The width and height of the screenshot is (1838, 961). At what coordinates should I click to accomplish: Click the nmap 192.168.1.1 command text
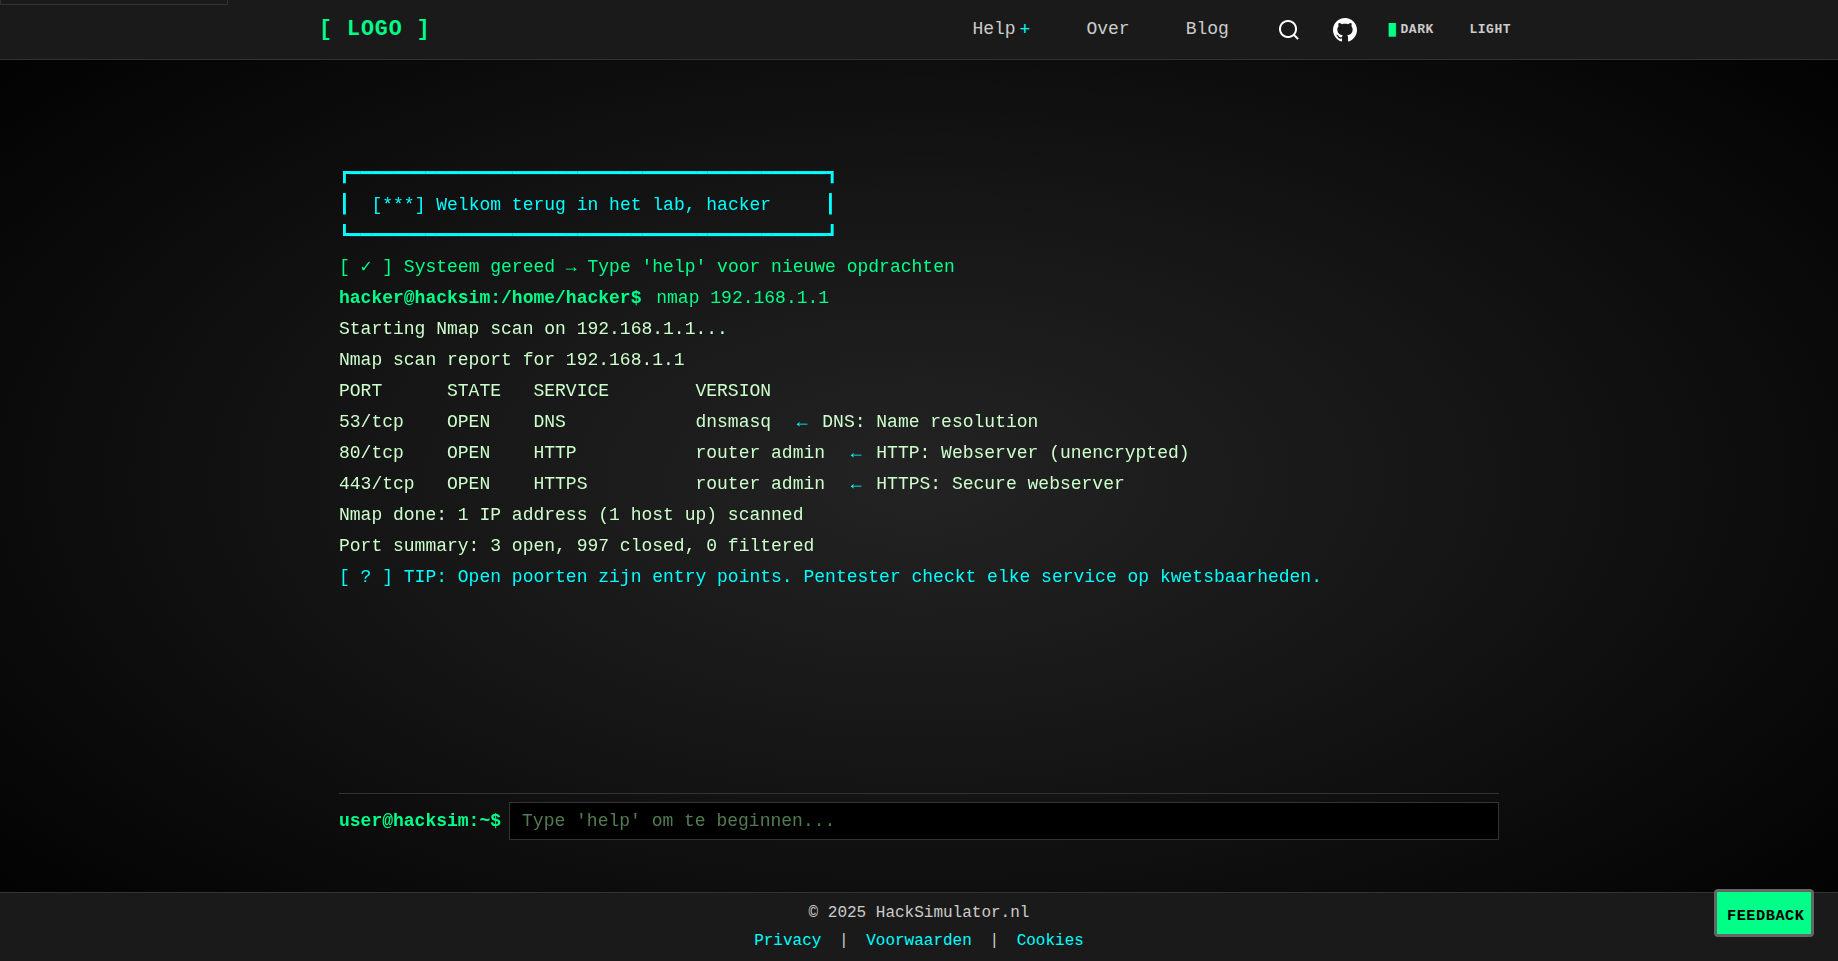point(742,298)
